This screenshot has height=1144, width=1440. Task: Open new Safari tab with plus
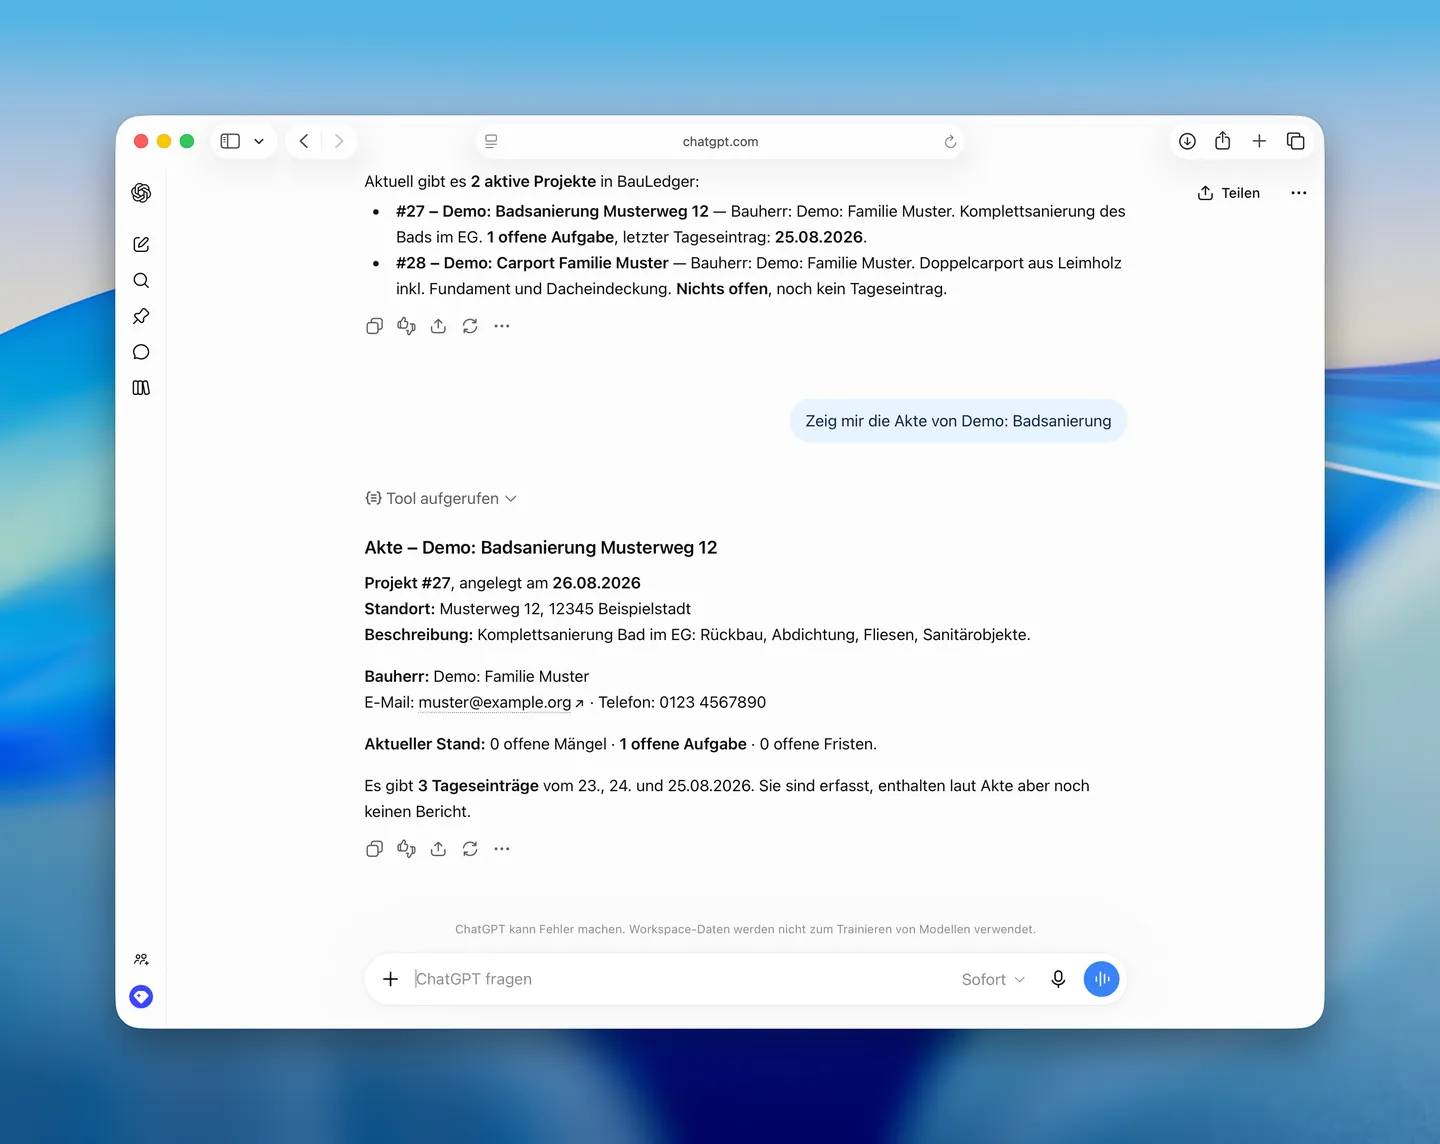click(1259, 141)
